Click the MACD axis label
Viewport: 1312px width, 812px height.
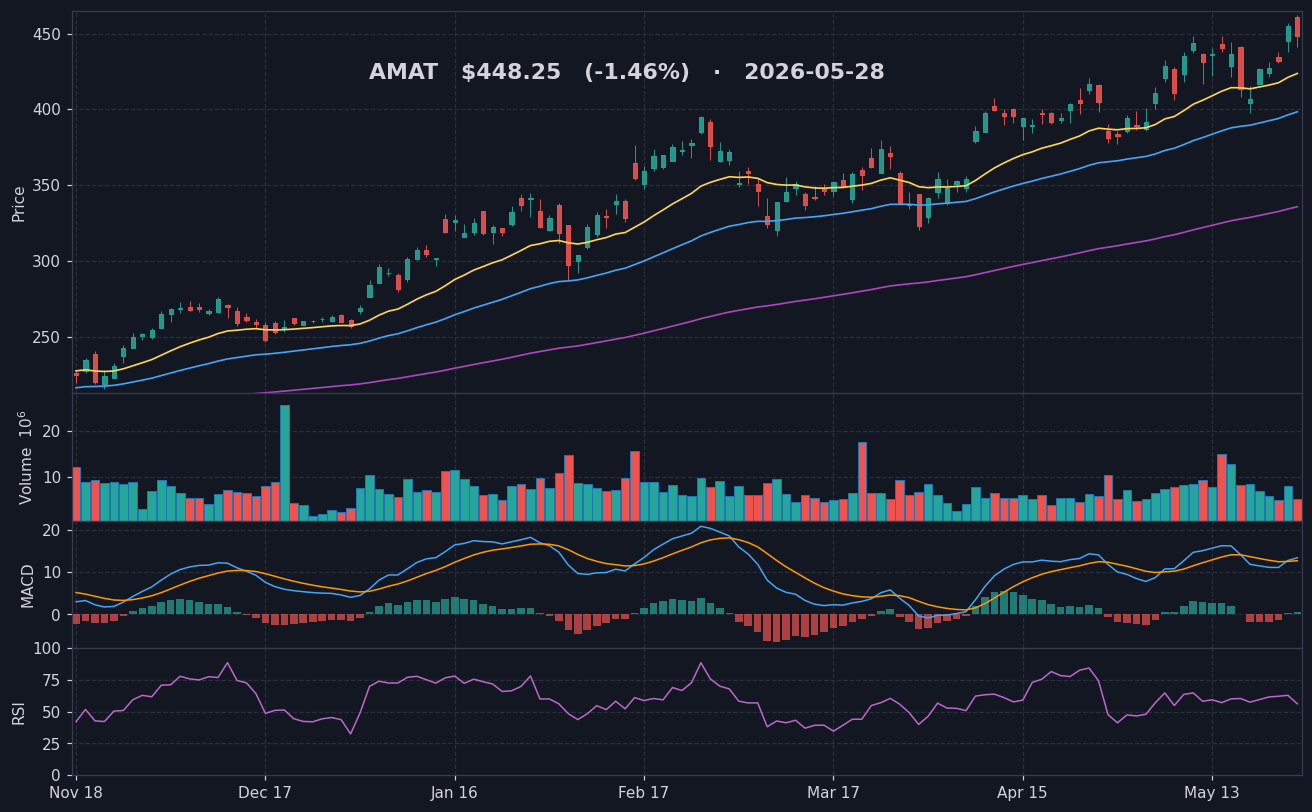tap(27, 585)
